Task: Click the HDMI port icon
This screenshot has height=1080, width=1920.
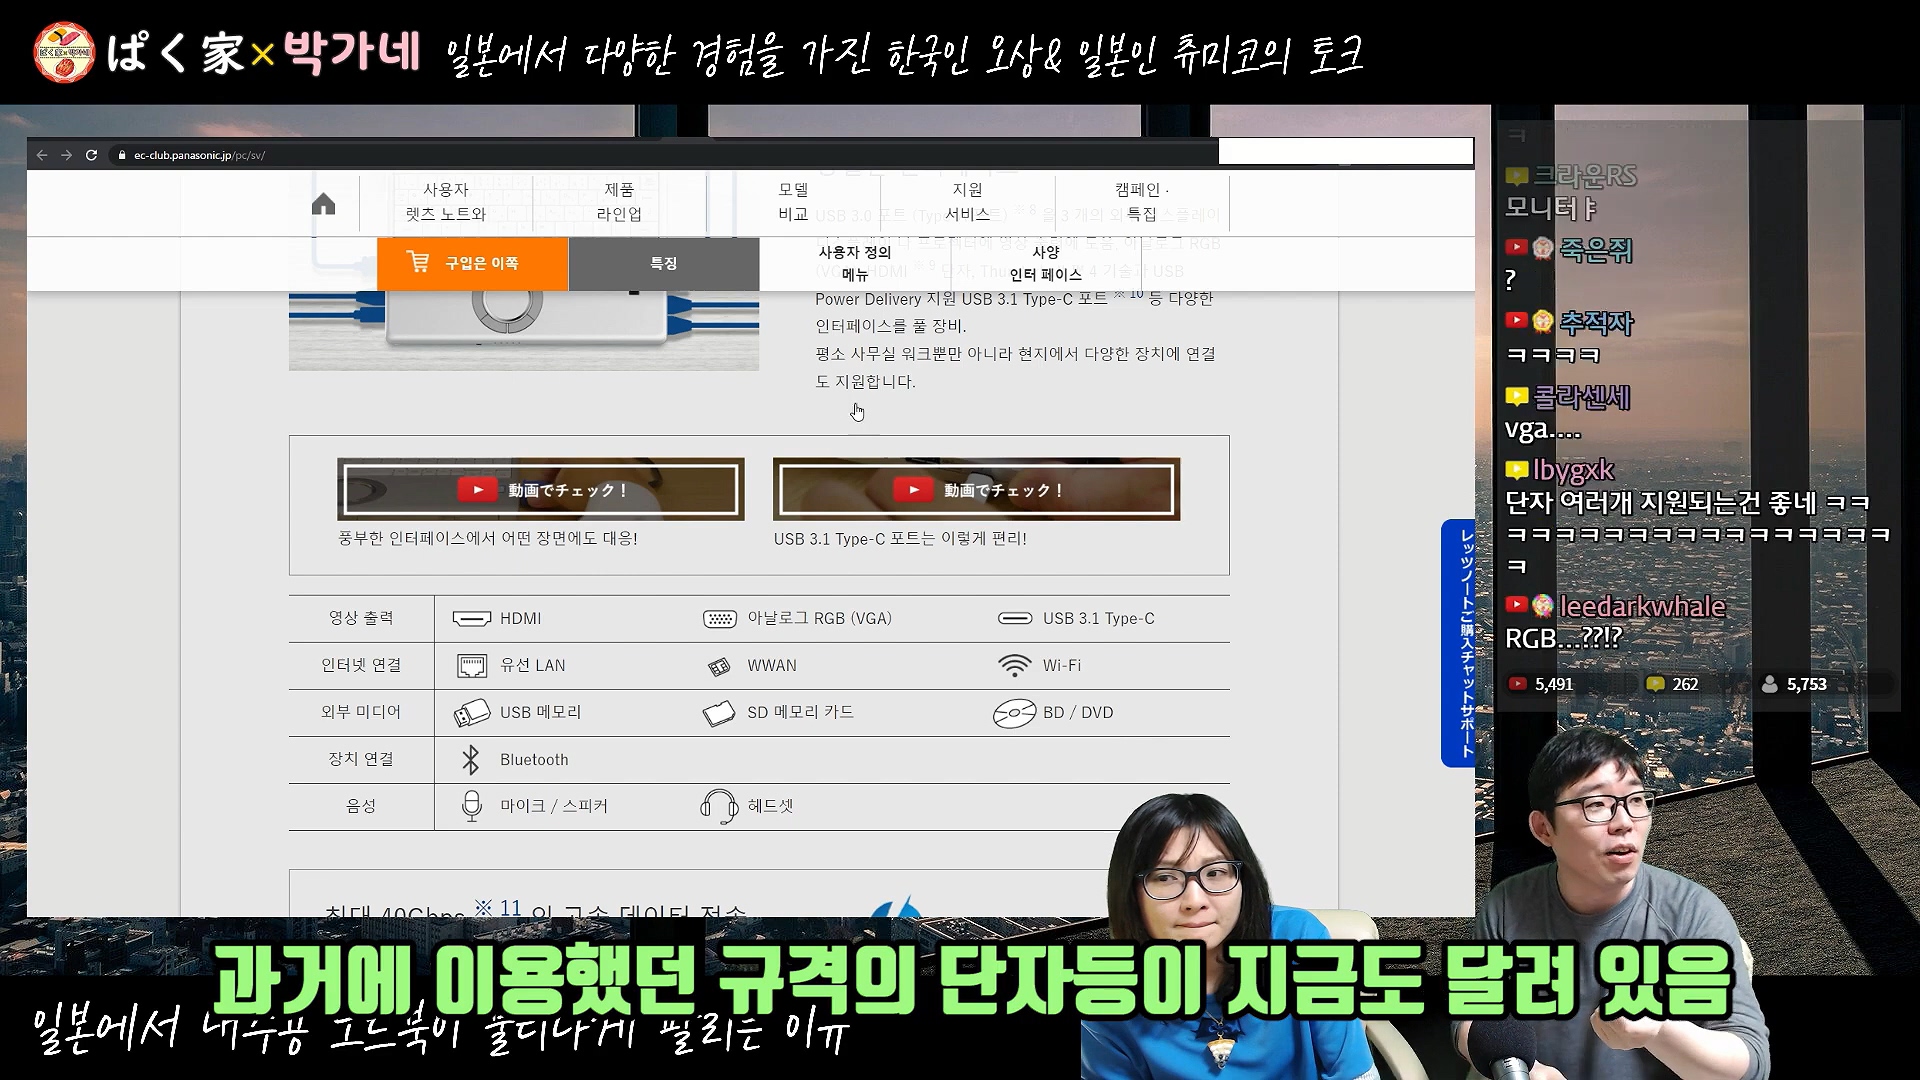Action: pyautogui.click(x=471, y=619)
